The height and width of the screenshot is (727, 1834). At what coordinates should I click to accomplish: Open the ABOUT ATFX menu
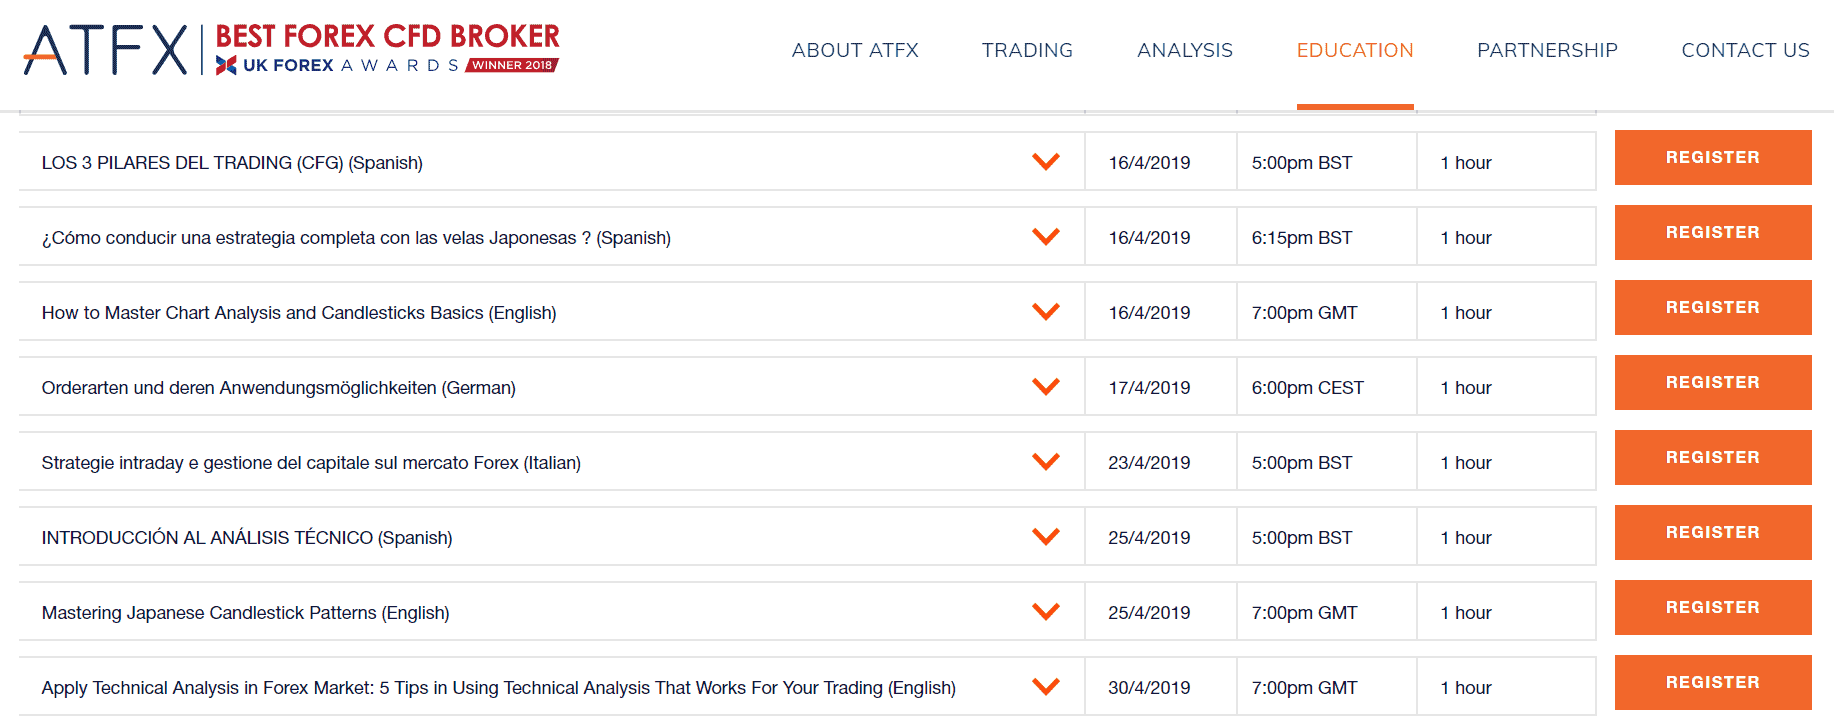tap(855, 50)
